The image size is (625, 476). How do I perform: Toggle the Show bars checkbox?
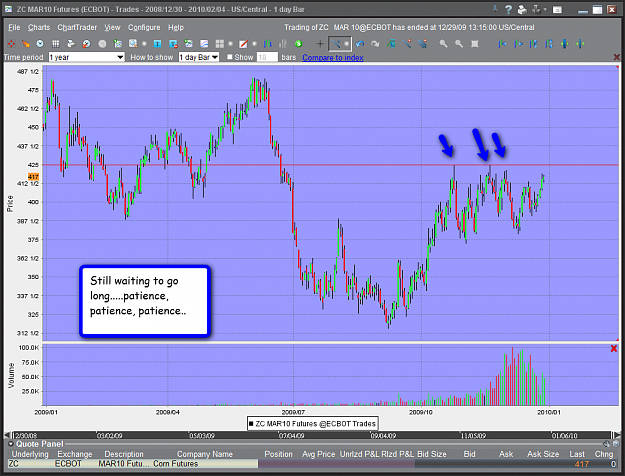(x=230, y=57)
